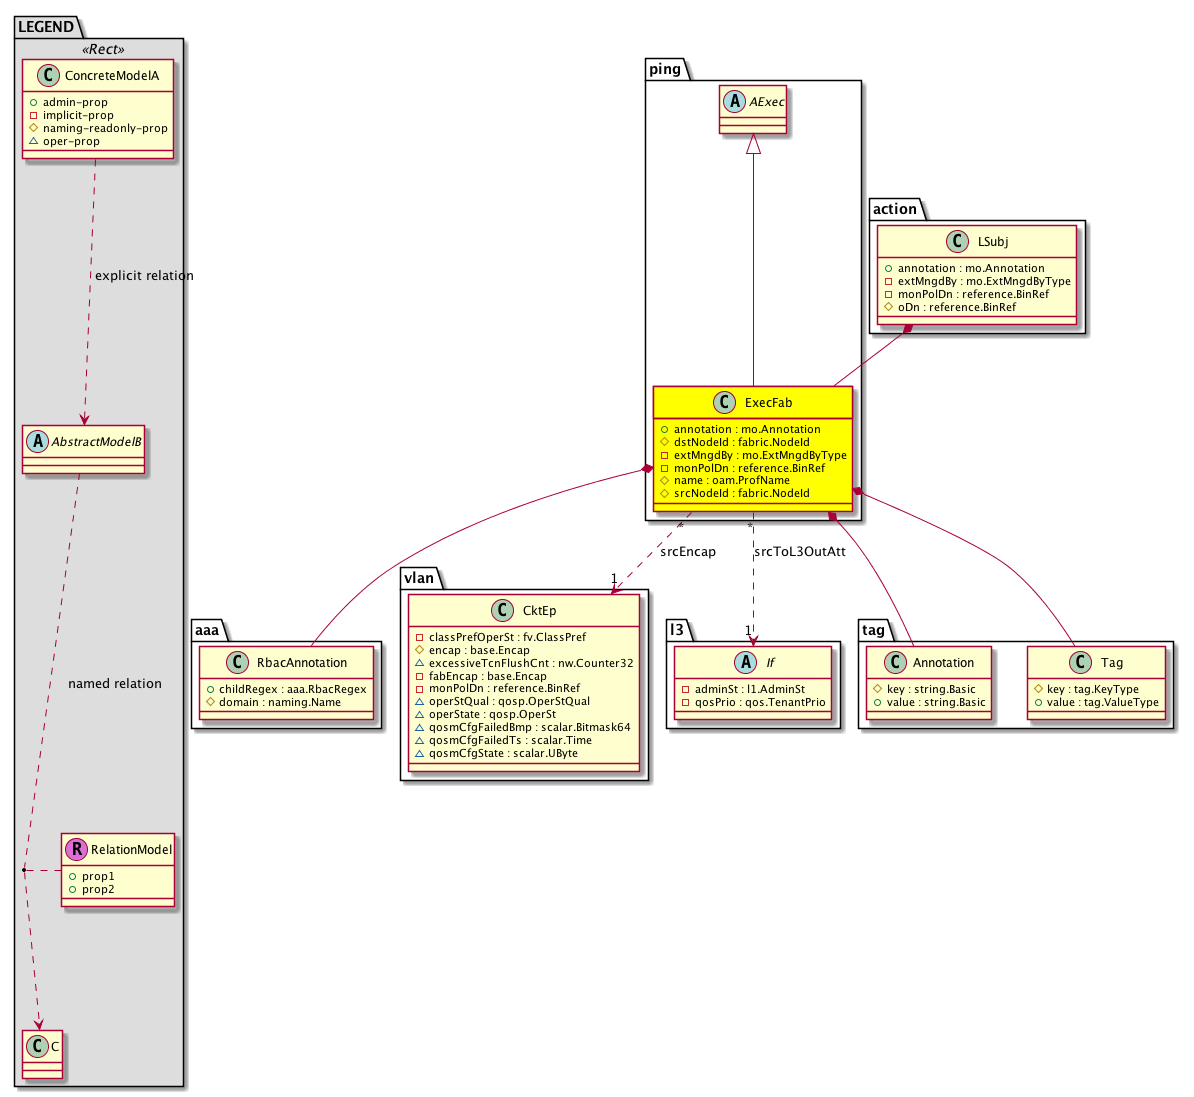The width and height of the screenshot is (1194, 1097).
Task: Click the Annotation class title in tag package
Action: pos(943,662)
